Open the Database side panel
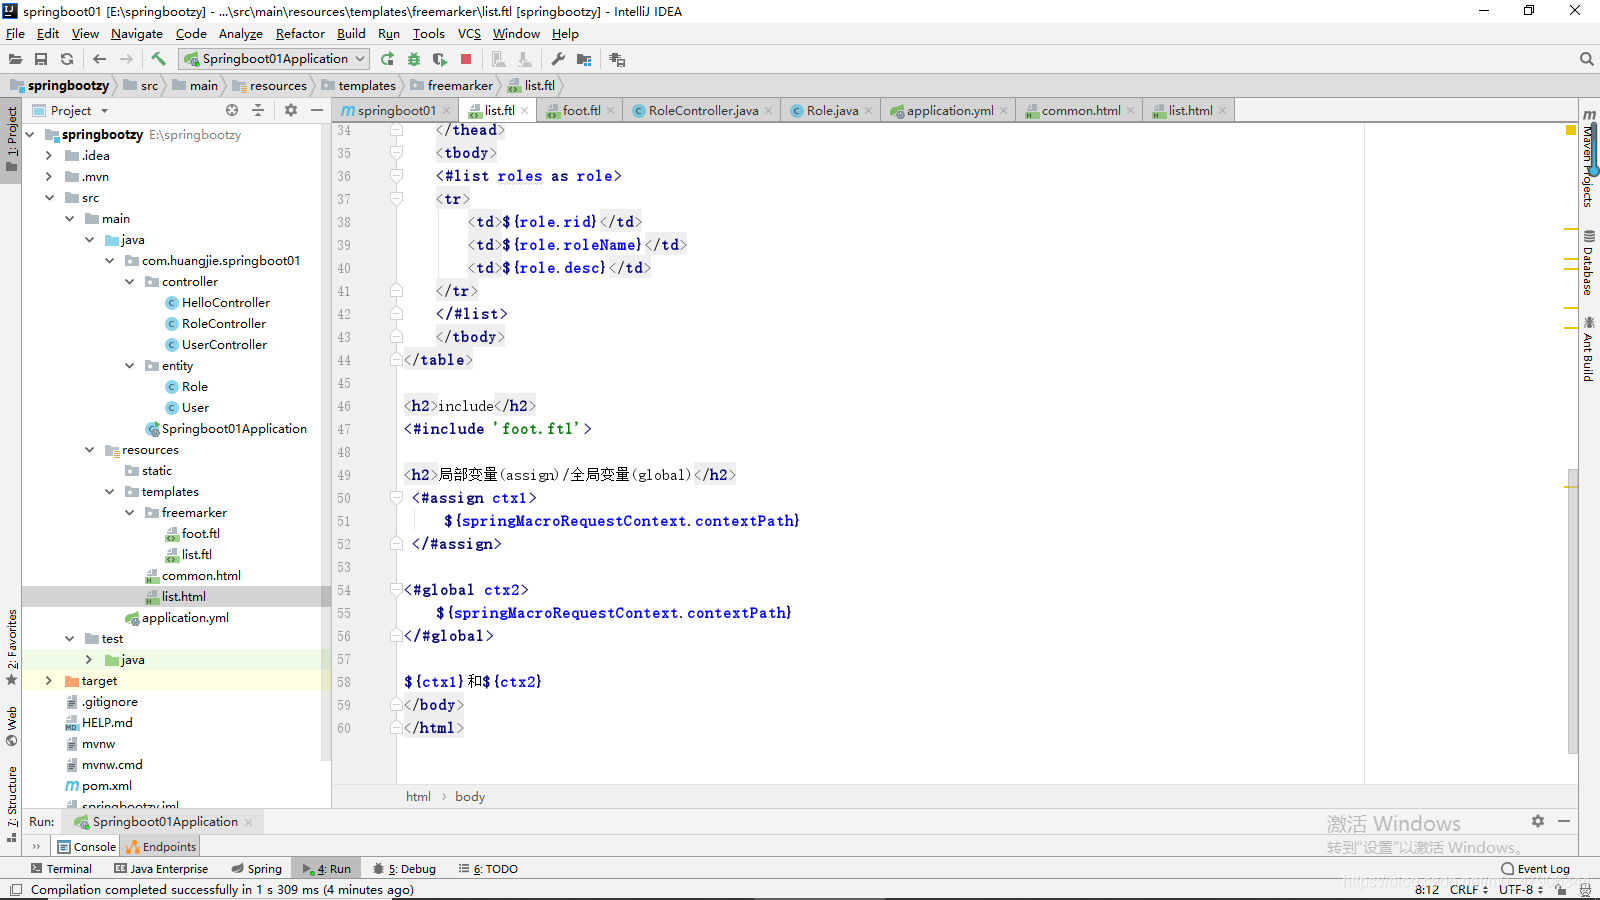This screenshot has width=1600, height=900. pos(1588,263)
